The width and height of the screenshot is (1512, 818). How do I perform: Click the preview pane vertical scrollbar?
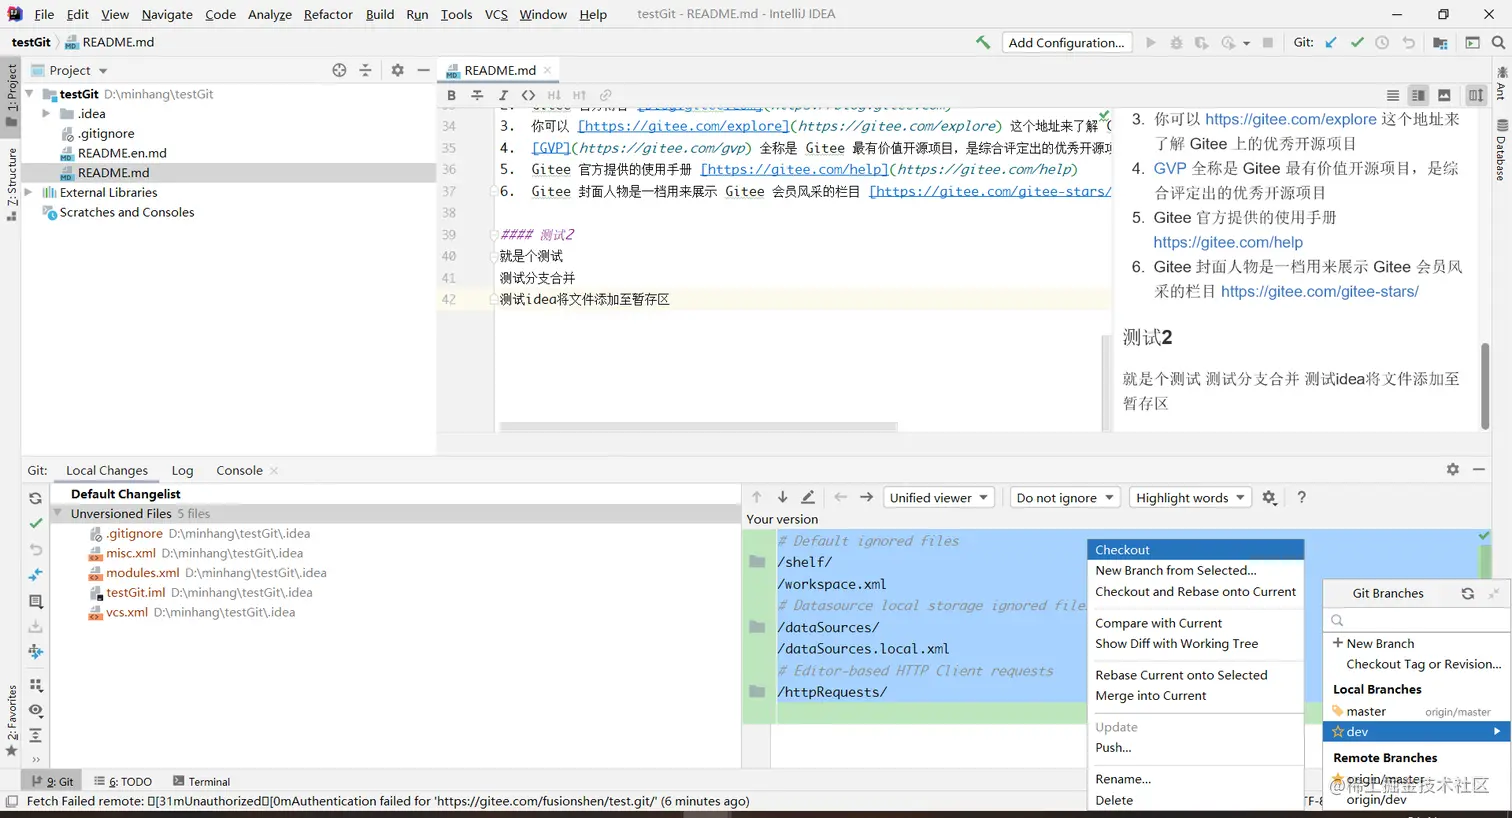[1485, 385]
